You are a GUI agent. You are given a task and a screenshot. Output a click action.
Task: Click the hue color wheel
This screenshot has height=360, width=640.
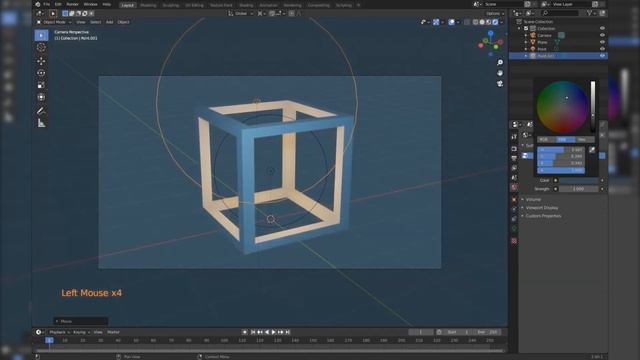pos(562,107)
